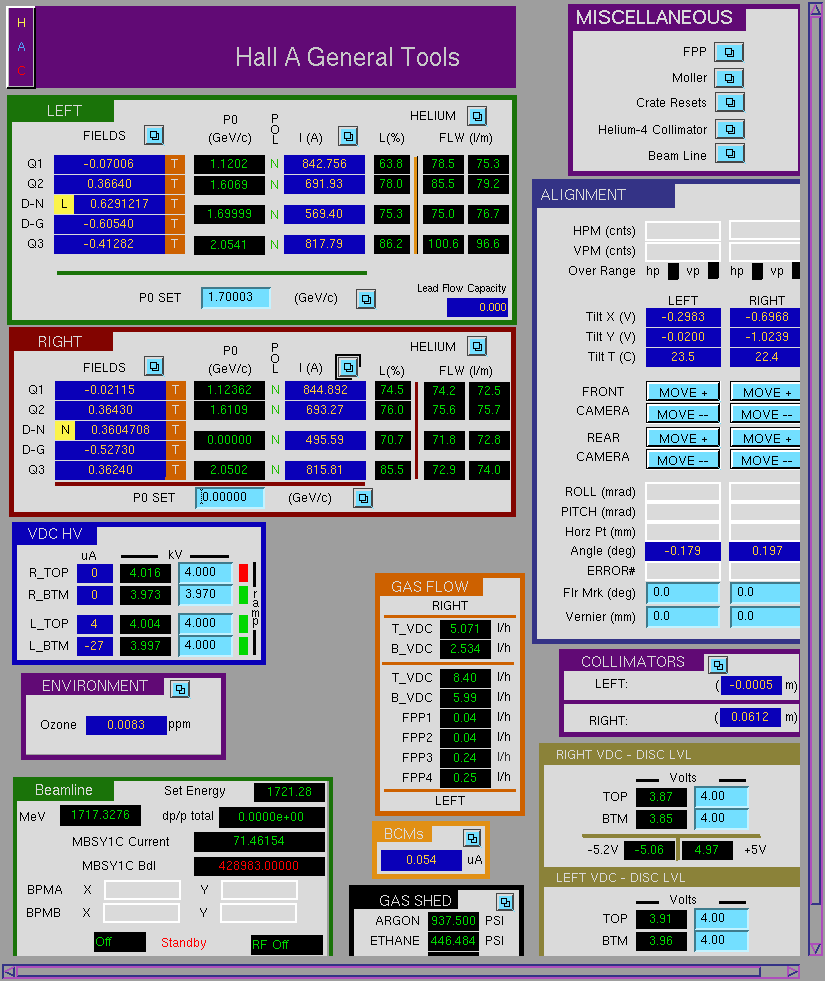Click Lead Flow Capacity value 0.000
Viewport: 825px width, 981px height.
pos(477,308)
